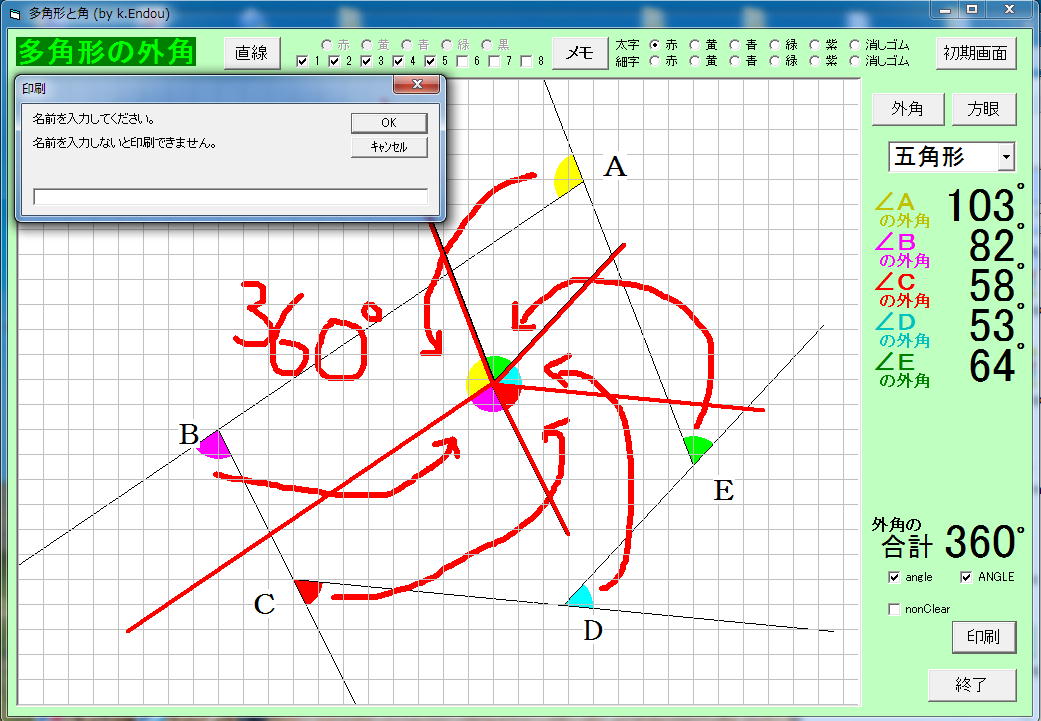Select 太字 消しゴム thick eraser

[x=854, y=45]
